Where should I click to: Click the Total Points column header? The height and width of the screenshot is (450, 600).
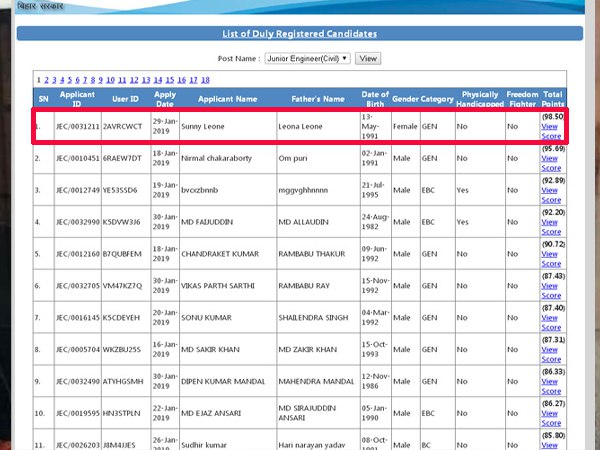click(x=551, y=99)
